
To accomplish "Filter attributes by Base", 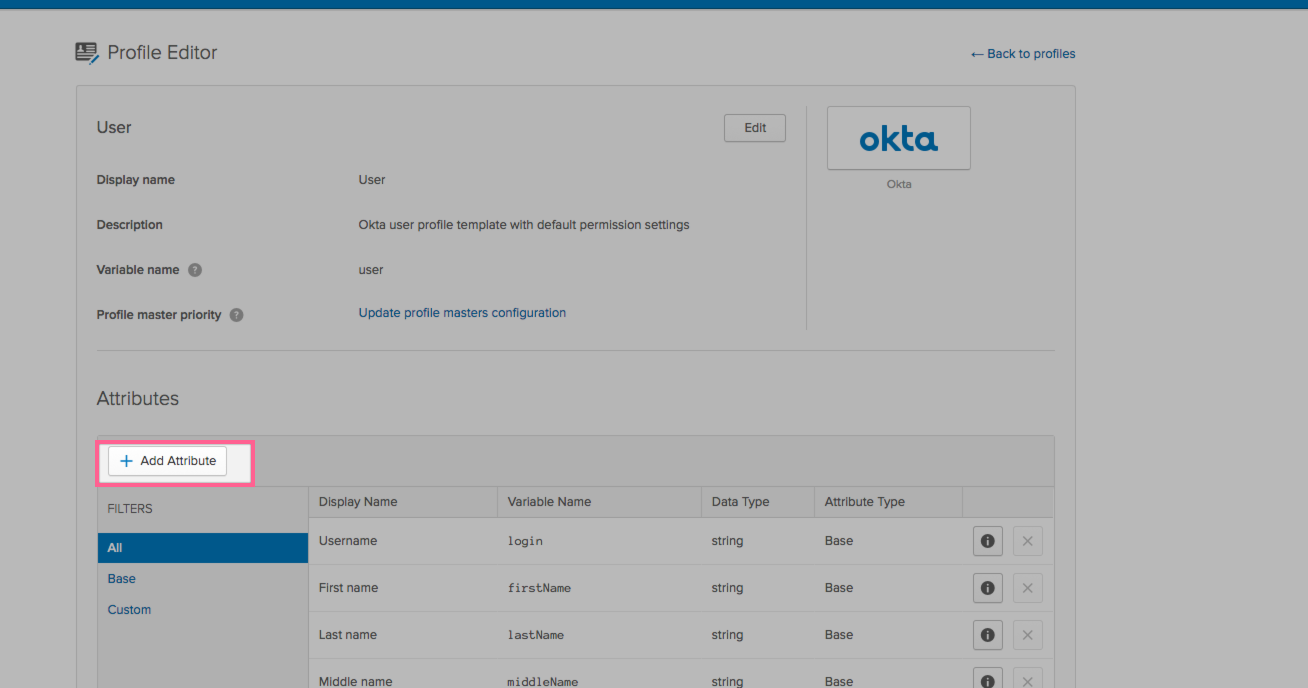I will 121,578.
